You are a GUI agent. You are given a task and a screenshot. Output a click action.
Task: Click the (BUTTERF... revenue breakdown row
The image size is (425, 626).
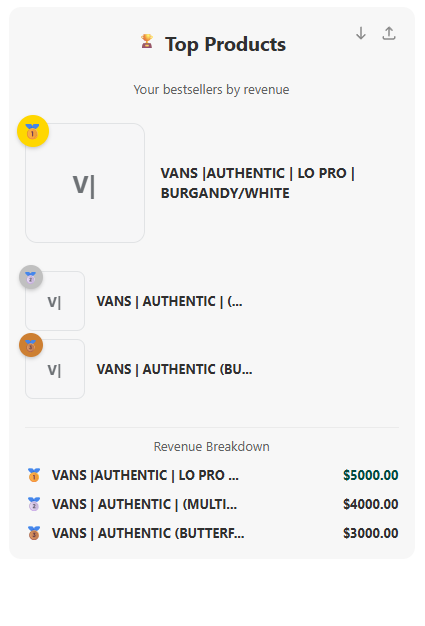click(212, 533)
